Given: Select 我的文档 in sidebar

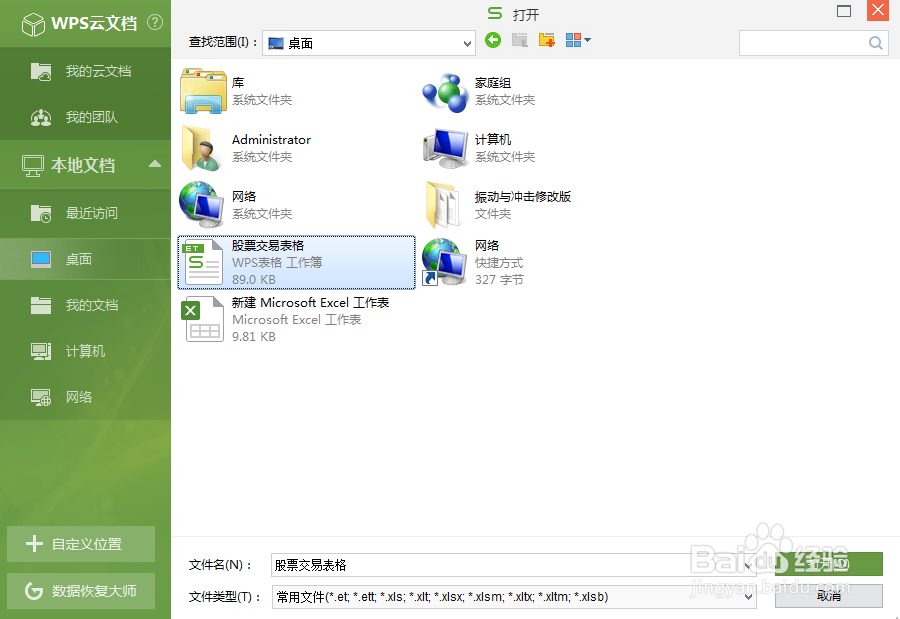Looking at the screenshot, I should [x=86, y=305].
